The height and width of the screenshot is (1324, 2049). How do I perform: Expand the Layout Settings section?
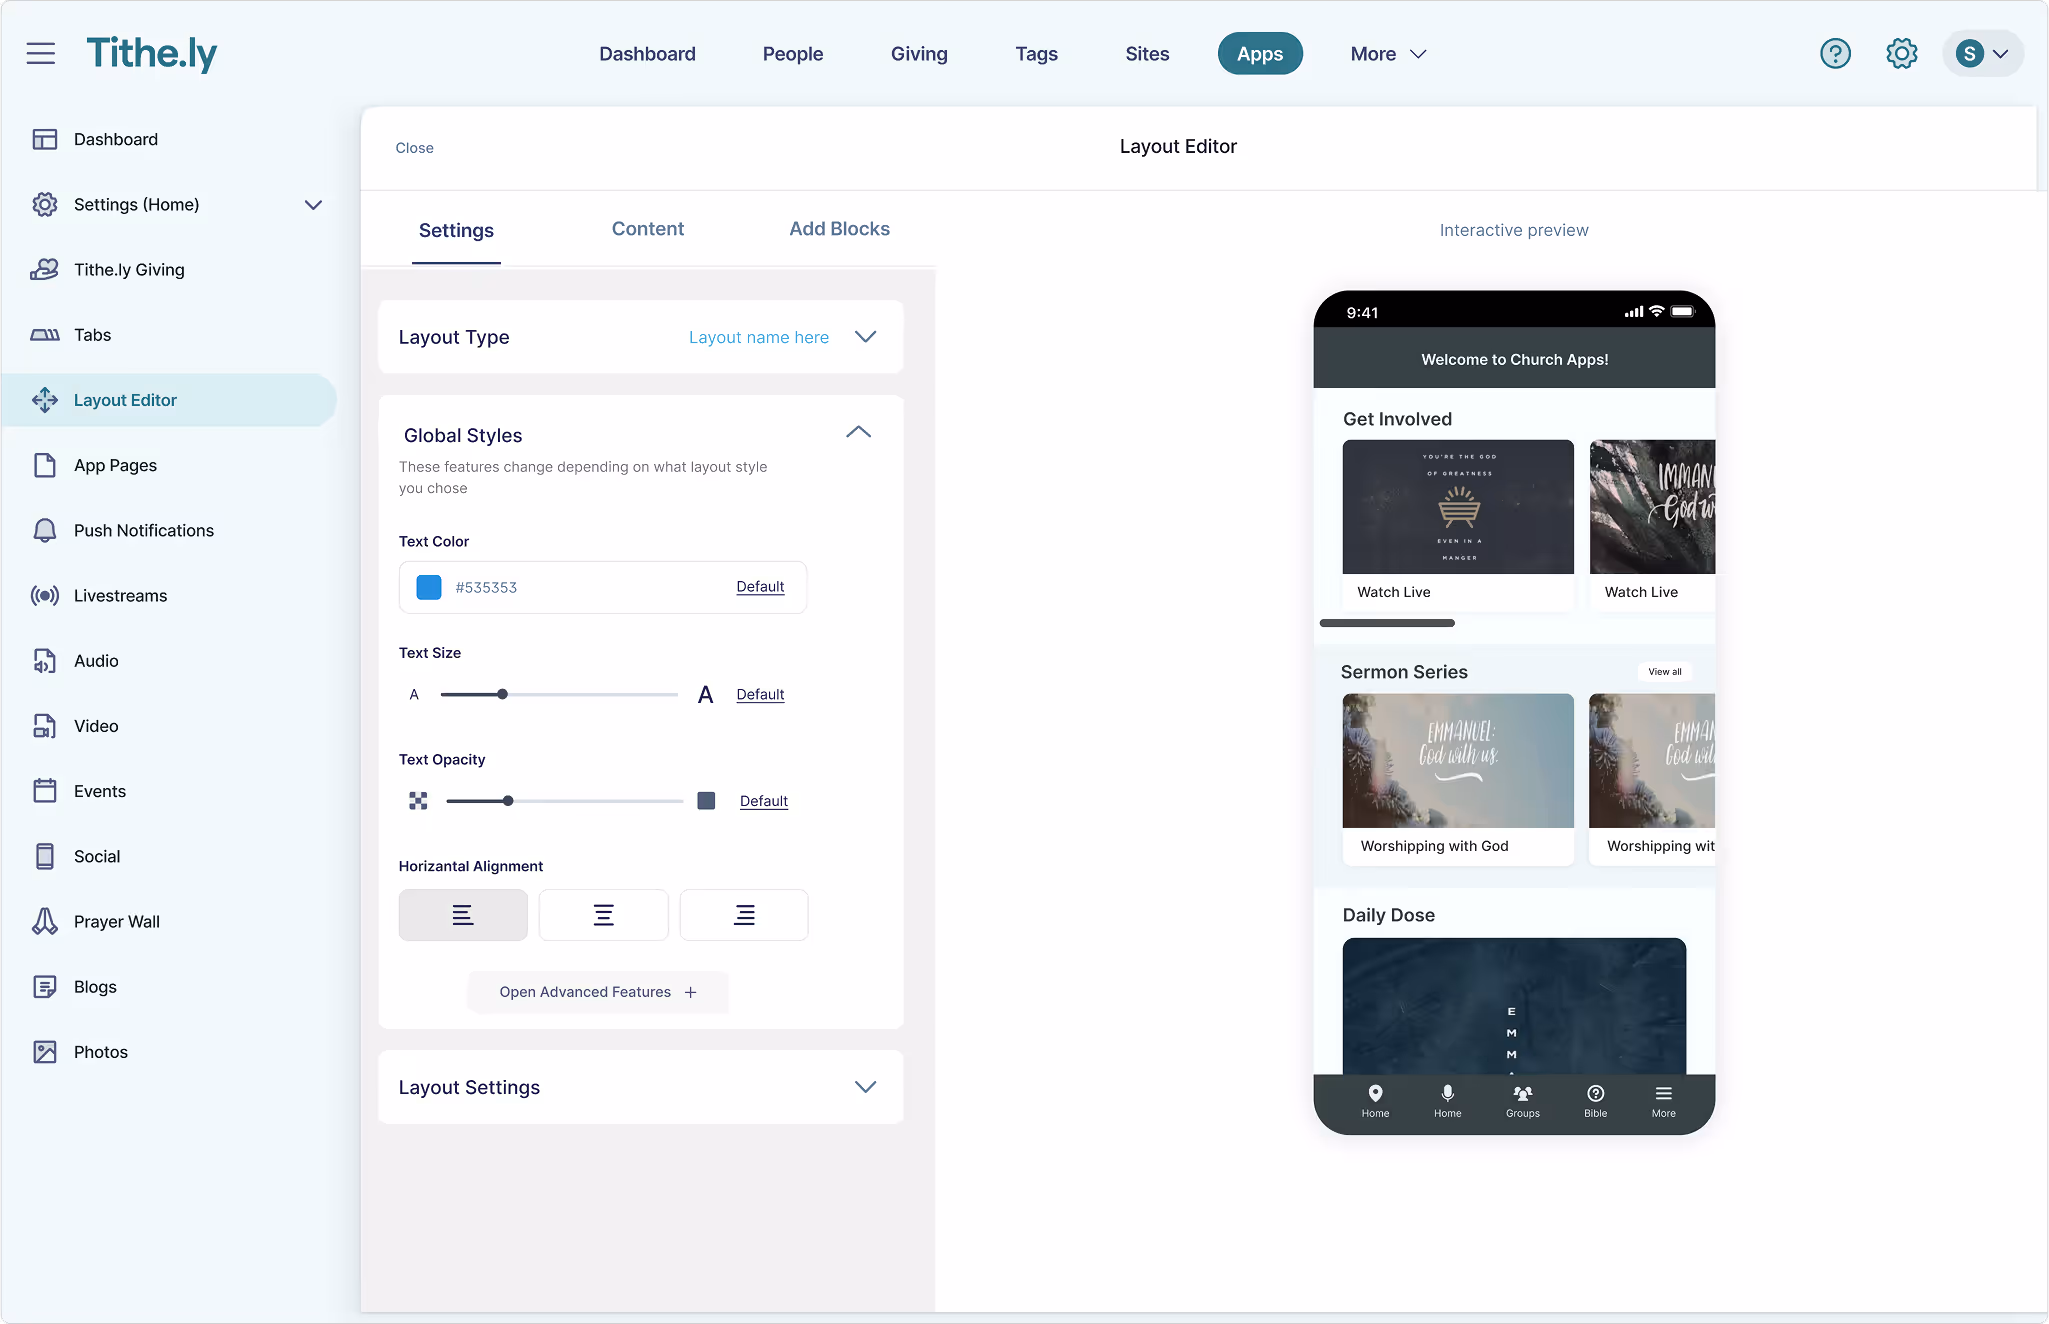pyautogui.click(x=864, y=1087)
